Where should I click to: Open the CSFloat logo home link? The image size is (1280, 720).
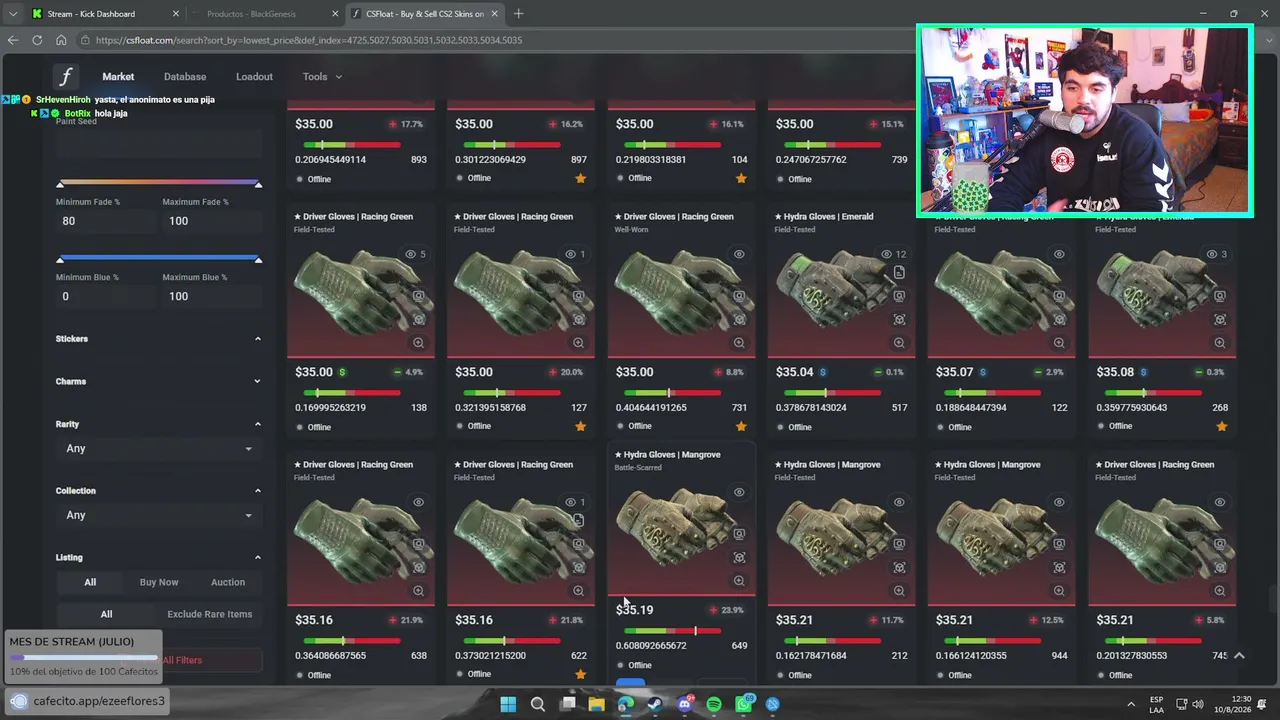(66, 77)
